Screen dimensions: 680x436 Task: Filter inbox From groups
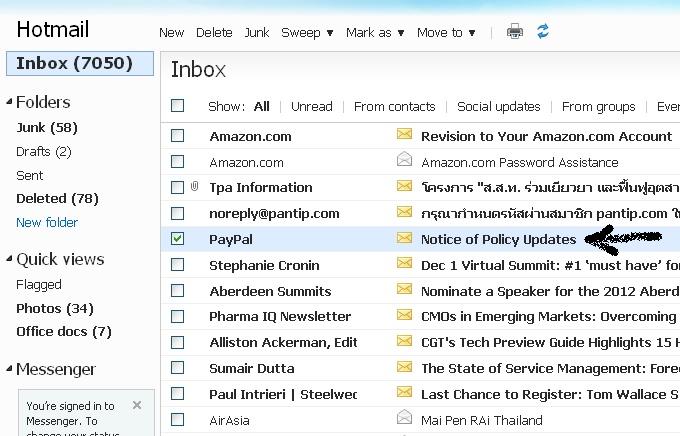598,106
